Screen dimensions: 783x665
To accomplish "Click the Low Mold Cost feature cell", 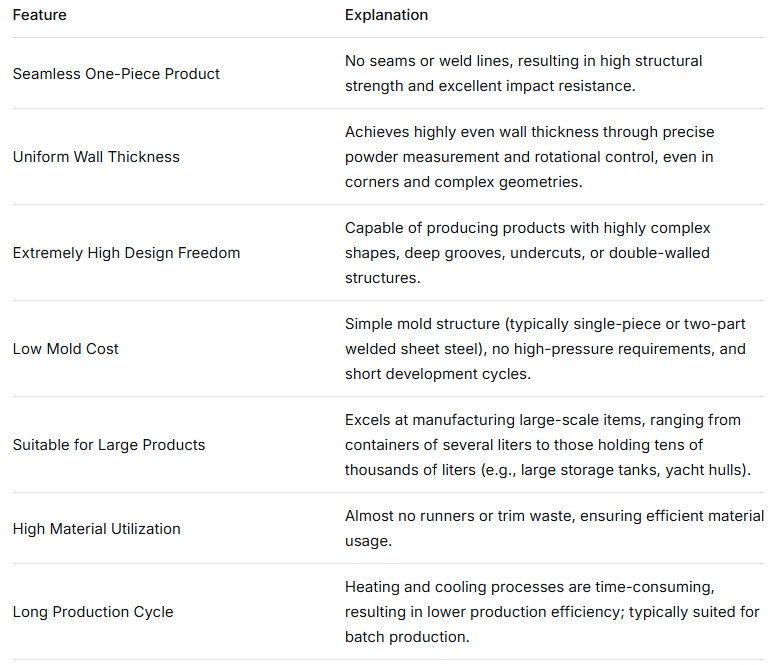I will 65,349.
